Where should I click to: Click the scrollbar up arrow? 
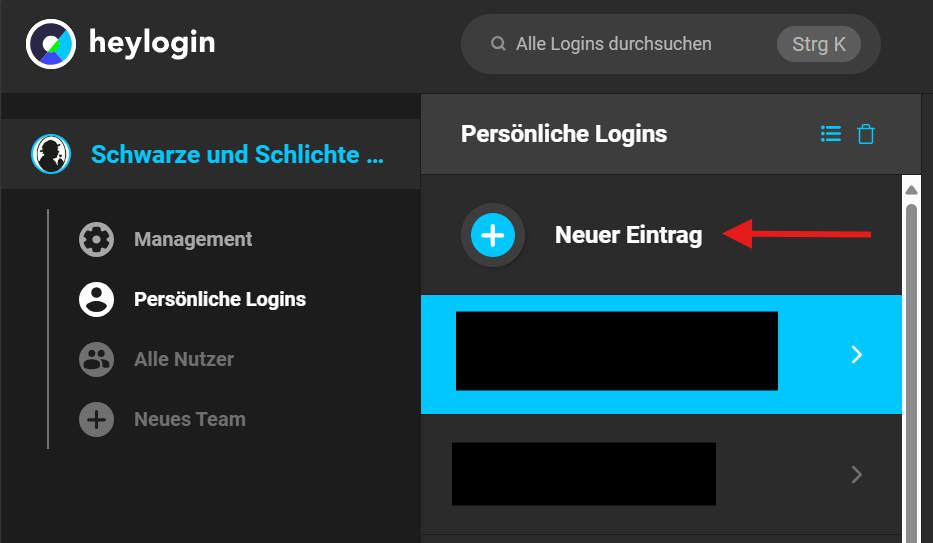click(x=911, y=189)
